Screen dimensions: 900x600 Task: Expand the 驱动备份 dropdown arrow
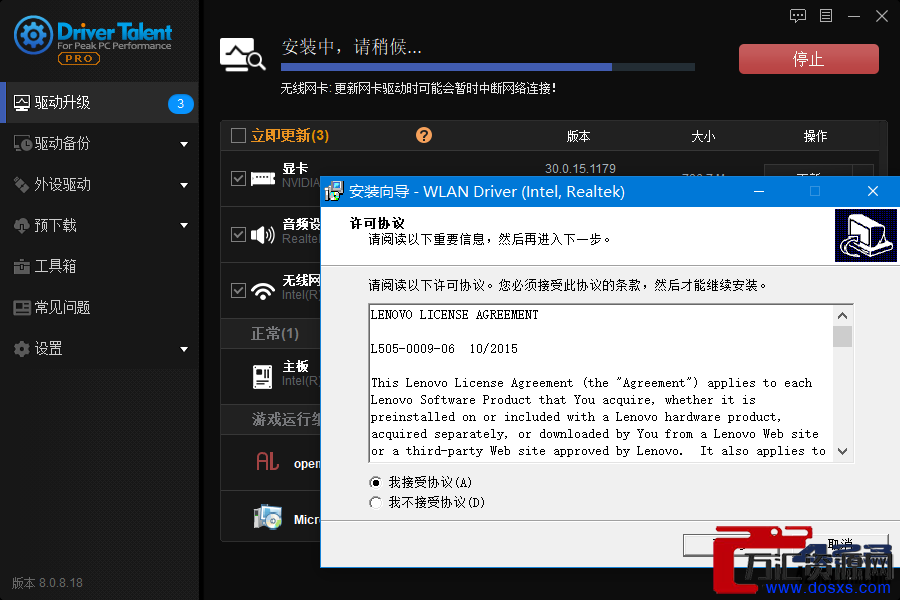[x=184, y=144]
